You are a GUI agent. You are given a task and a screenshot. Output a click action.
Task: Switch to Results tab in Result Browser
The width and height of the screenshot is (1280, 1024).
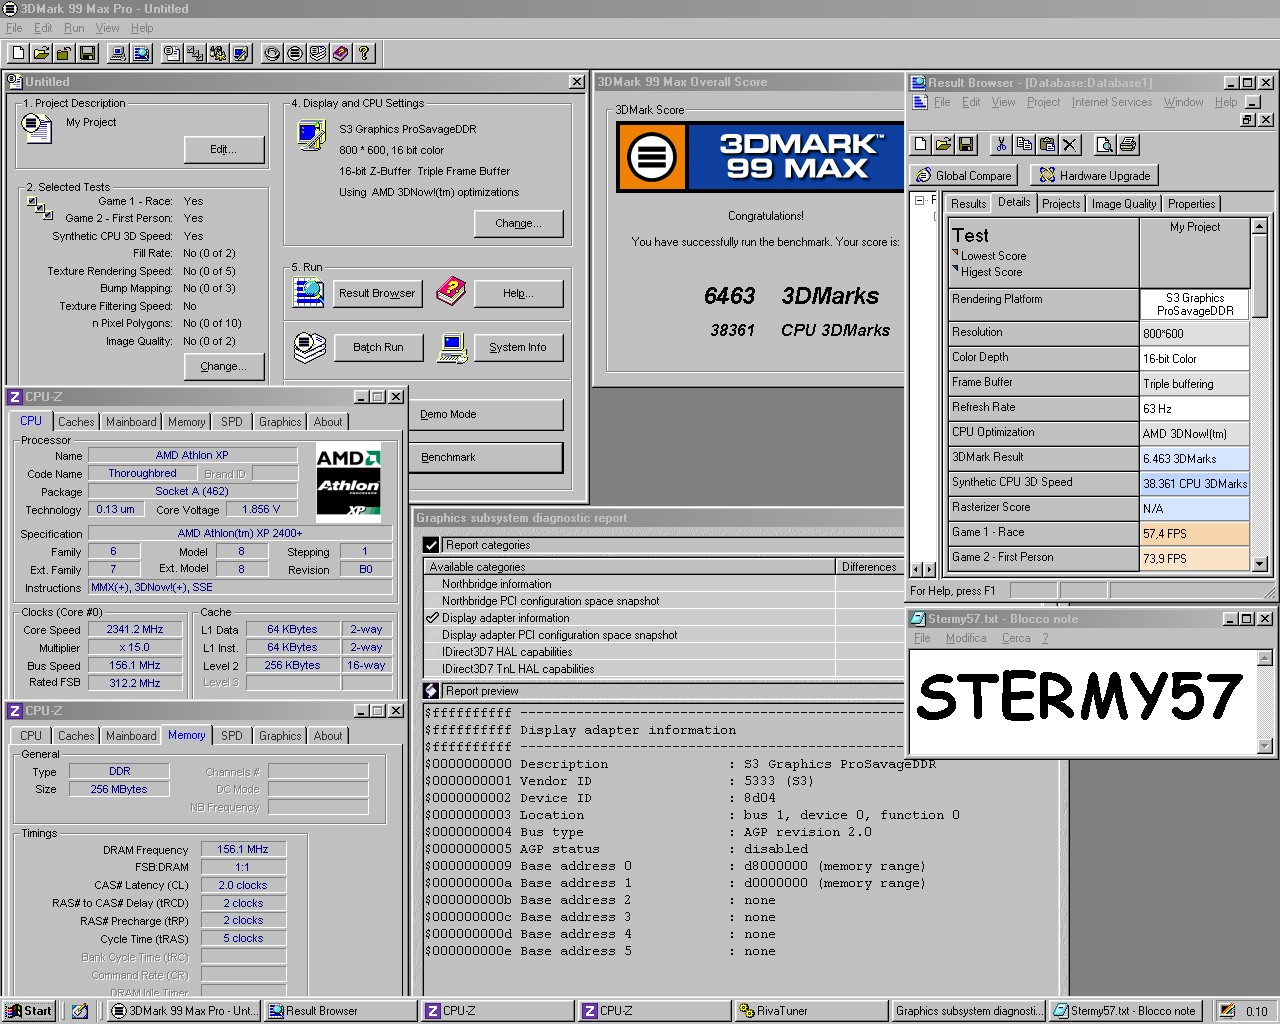tap(968, 203)
